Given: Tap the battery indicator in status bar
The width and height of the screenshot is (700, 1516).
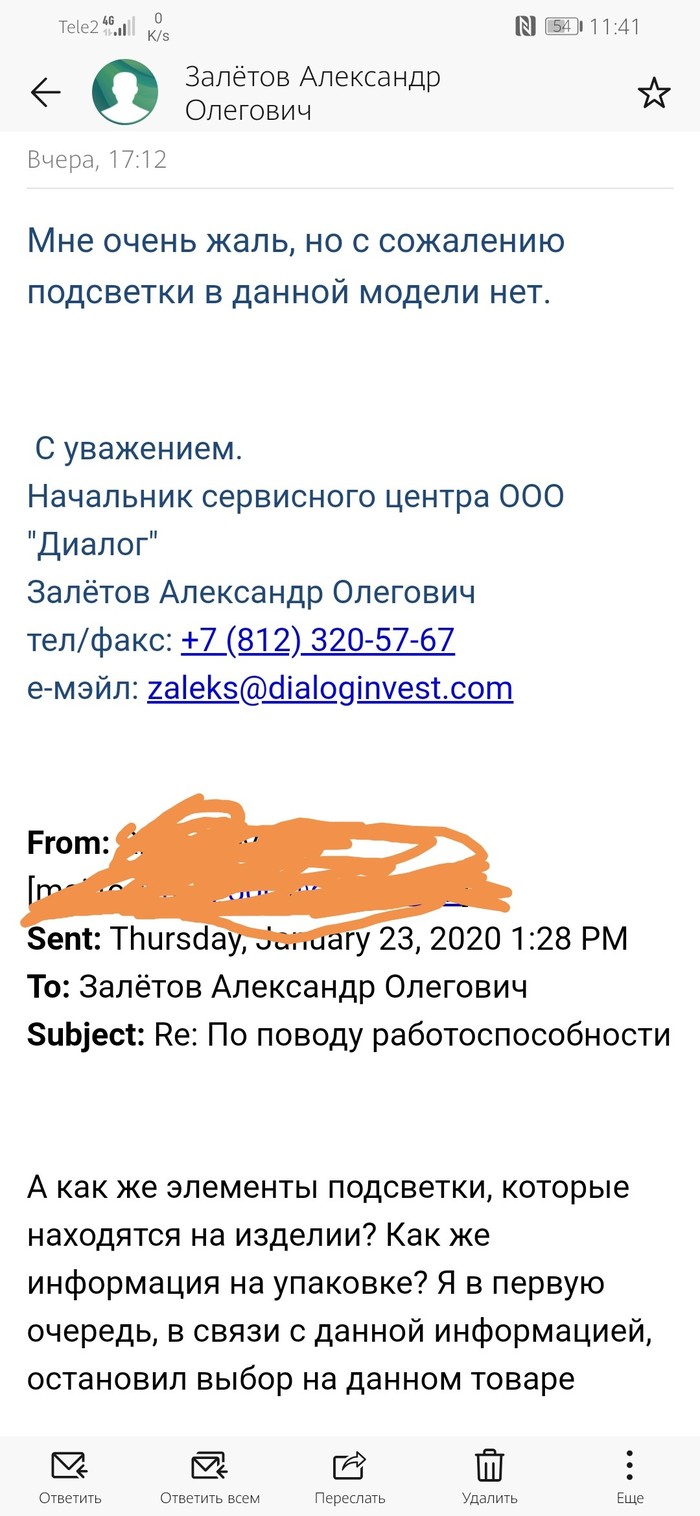Looking at the screenshot, I should [562, 27].
